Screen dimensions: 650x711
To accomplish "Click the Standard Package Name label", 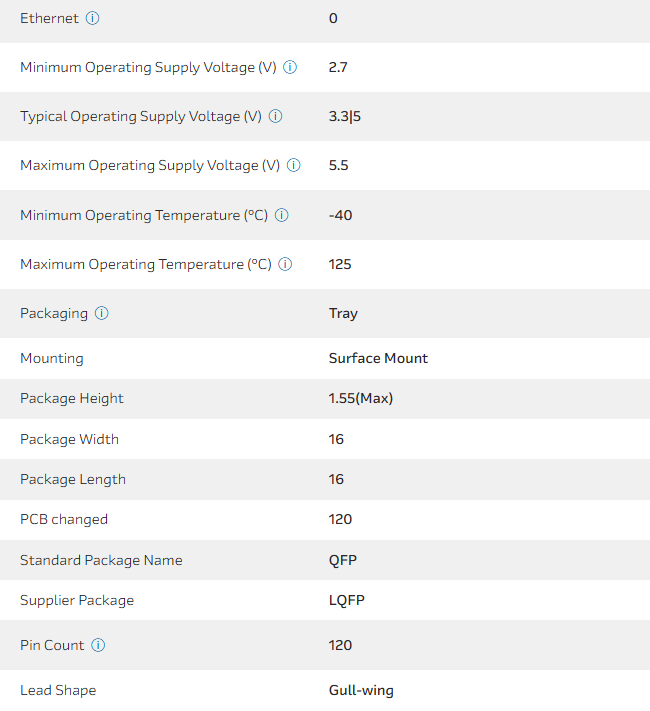I will (101, 560).
